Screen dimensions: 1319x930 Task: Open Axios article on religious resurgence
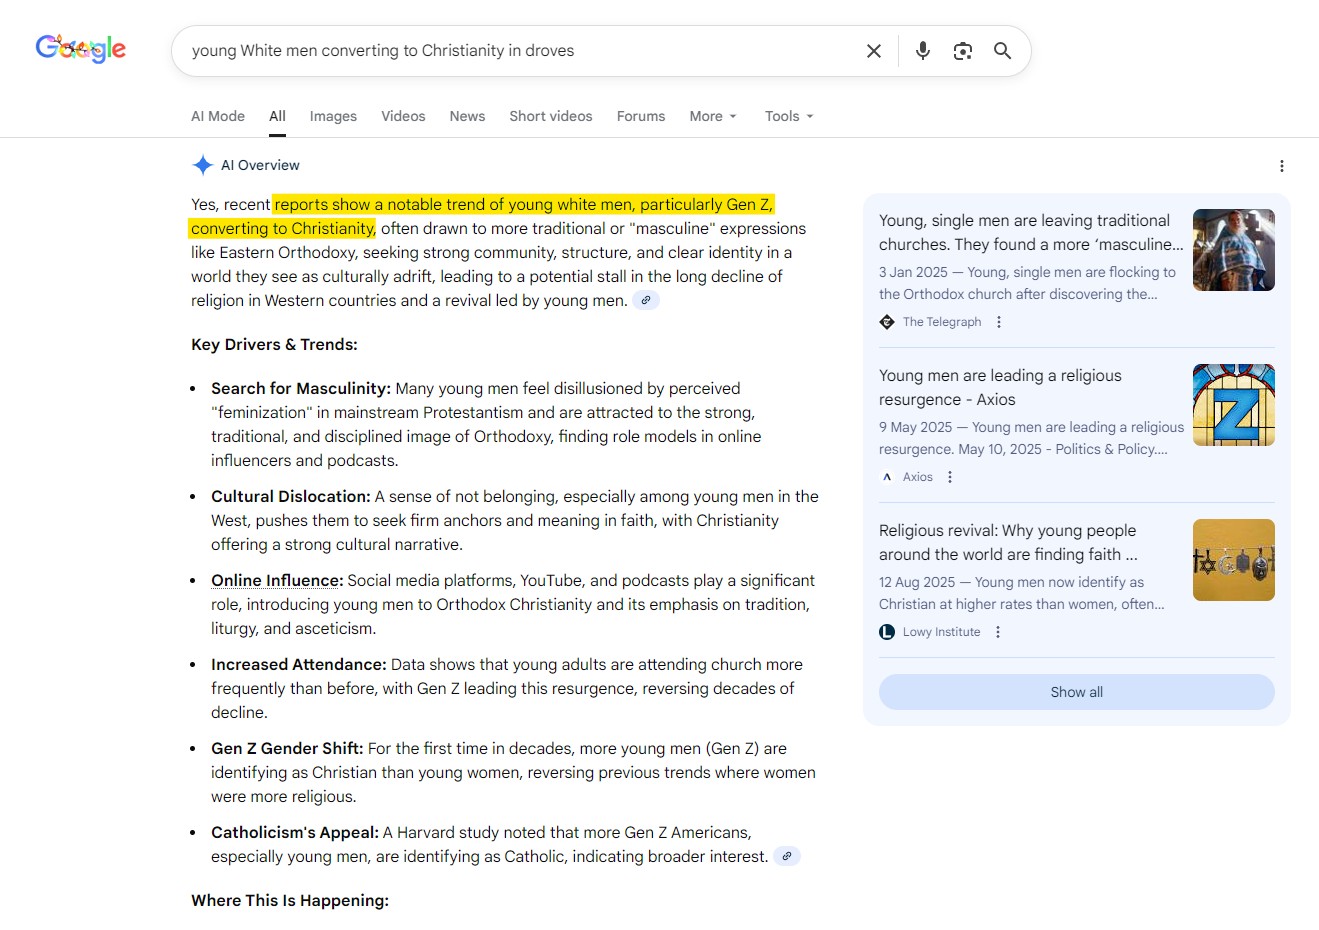pyautogui.click(x=1000, y=387)
